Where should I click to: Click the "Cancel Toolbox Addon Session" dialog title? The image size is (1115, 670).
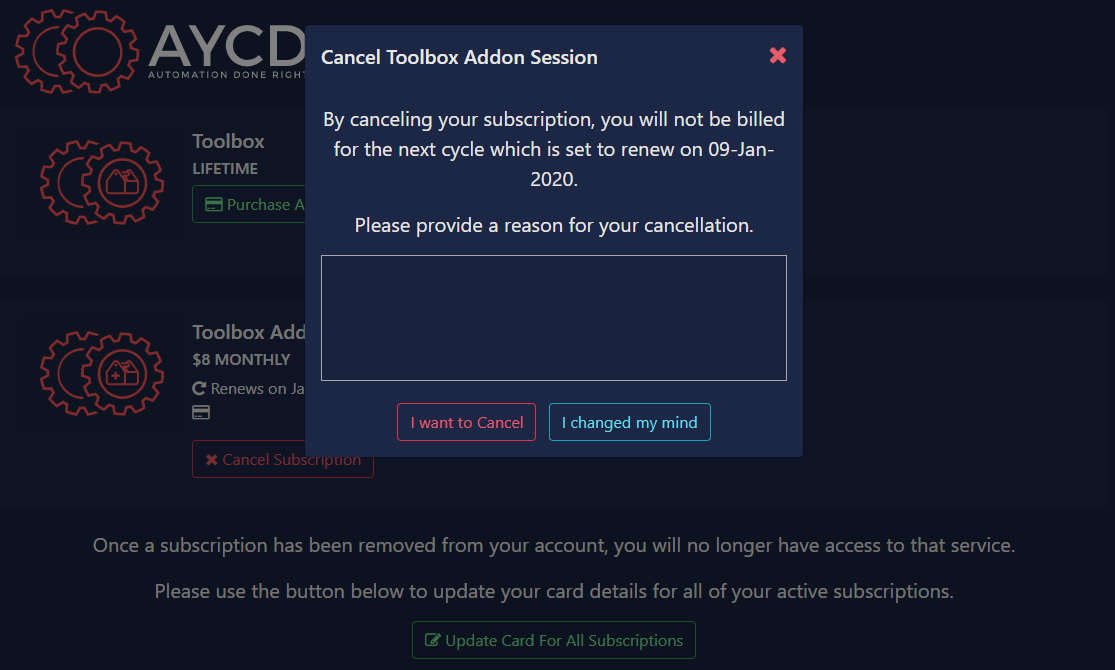[459, 57]
